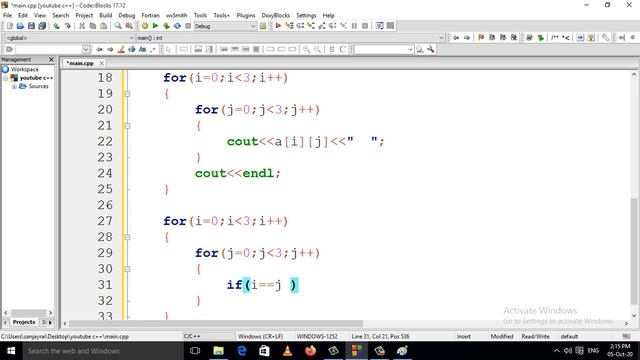This screenshot has width=640, height=360.
Task: Open the search text combo box arrow
Action: click(86, 49)
